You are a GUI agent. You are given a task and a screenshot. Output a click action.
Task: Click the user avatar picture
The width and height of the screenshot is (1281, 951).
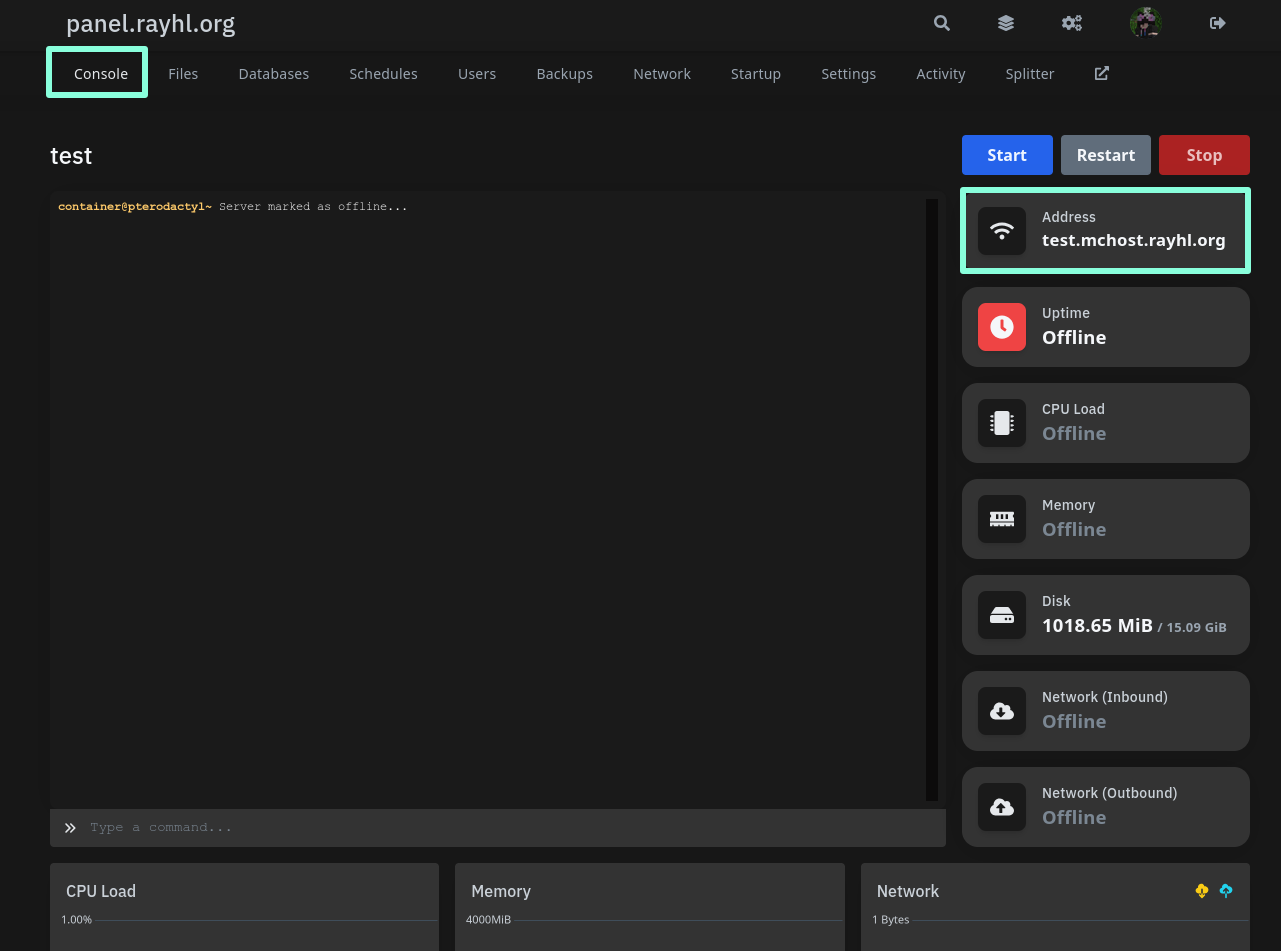pos(1145,23)
